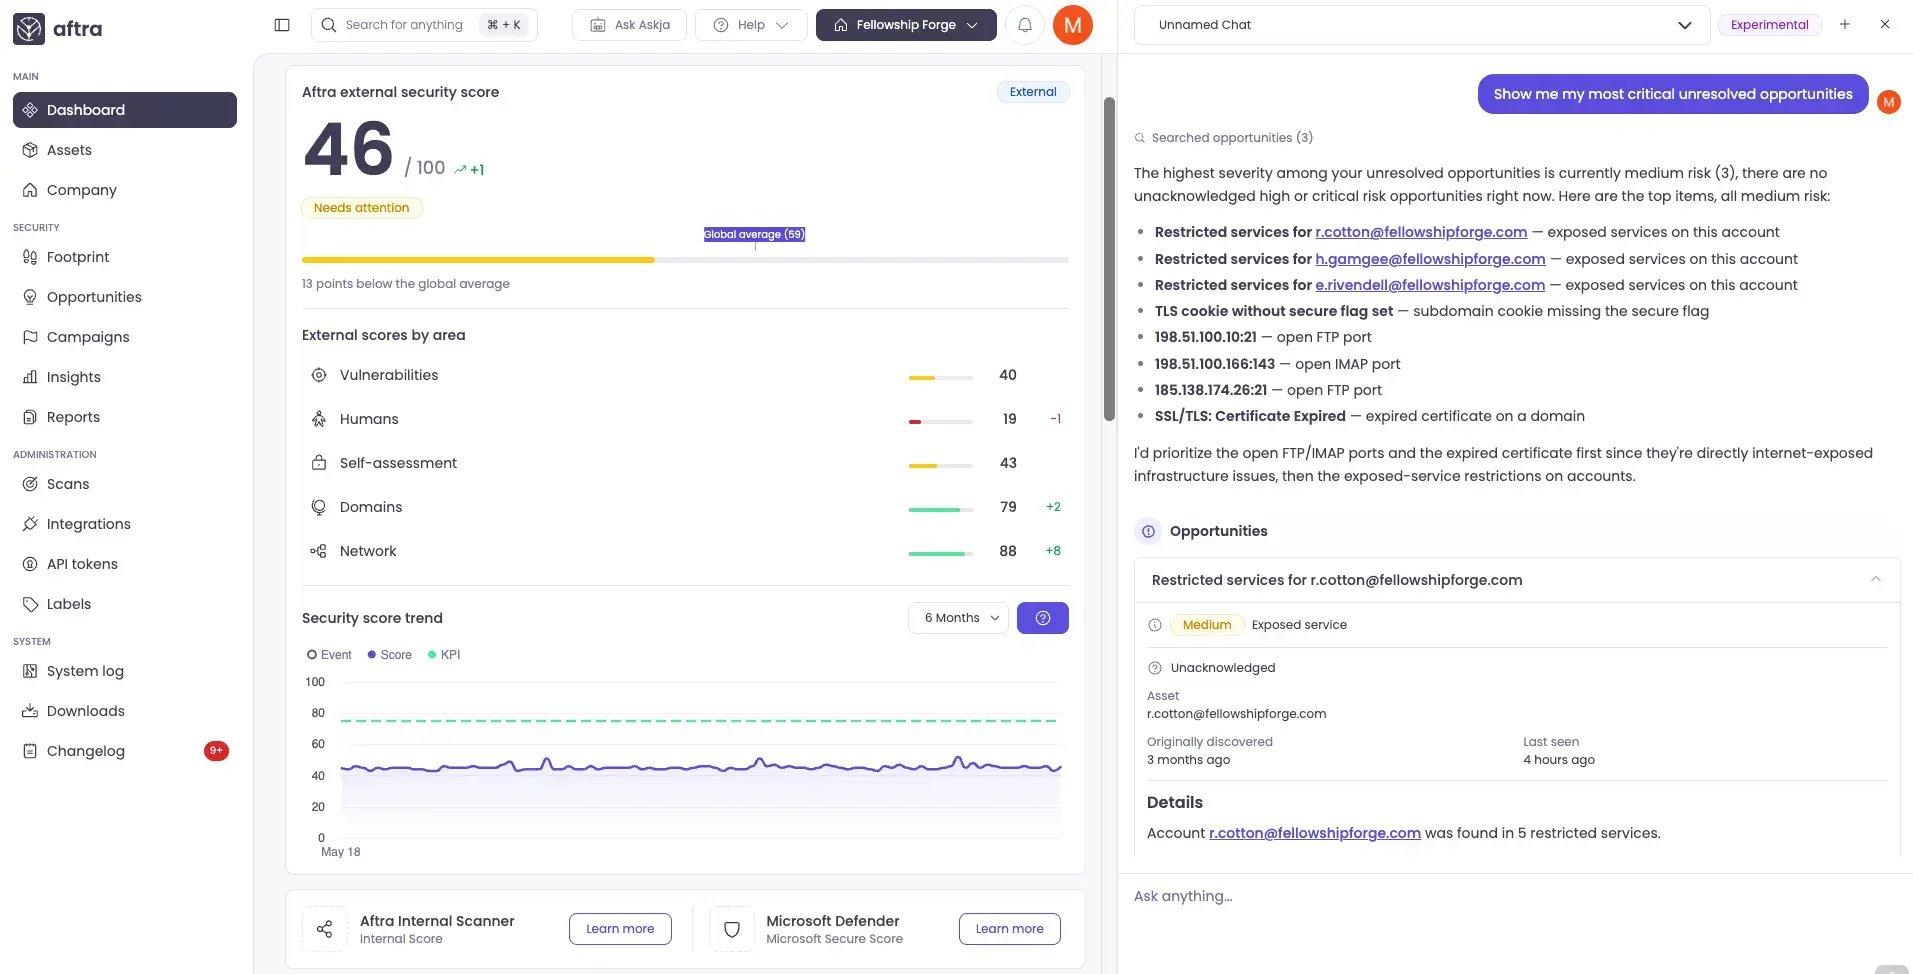Collapse the Restricted services opportunity card
Image resolution: width=1913 pixels, height=974 pixels.
[x=1876, y=580]
